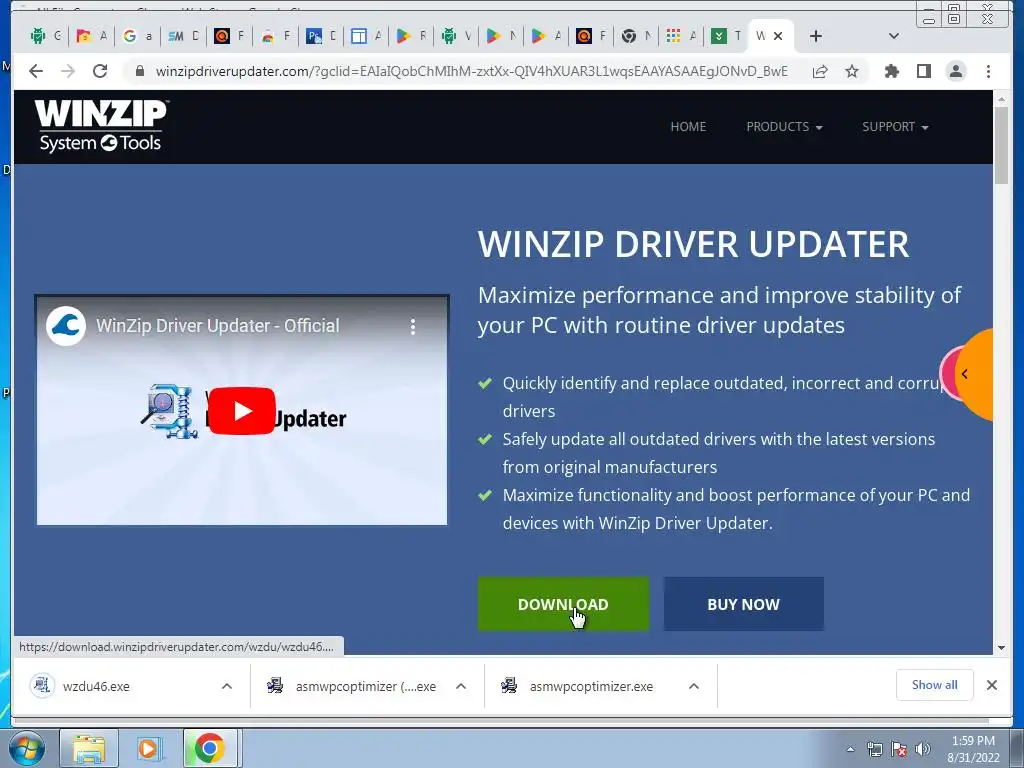Click the BUY NOW button
1024x768 pixels.
743,603
